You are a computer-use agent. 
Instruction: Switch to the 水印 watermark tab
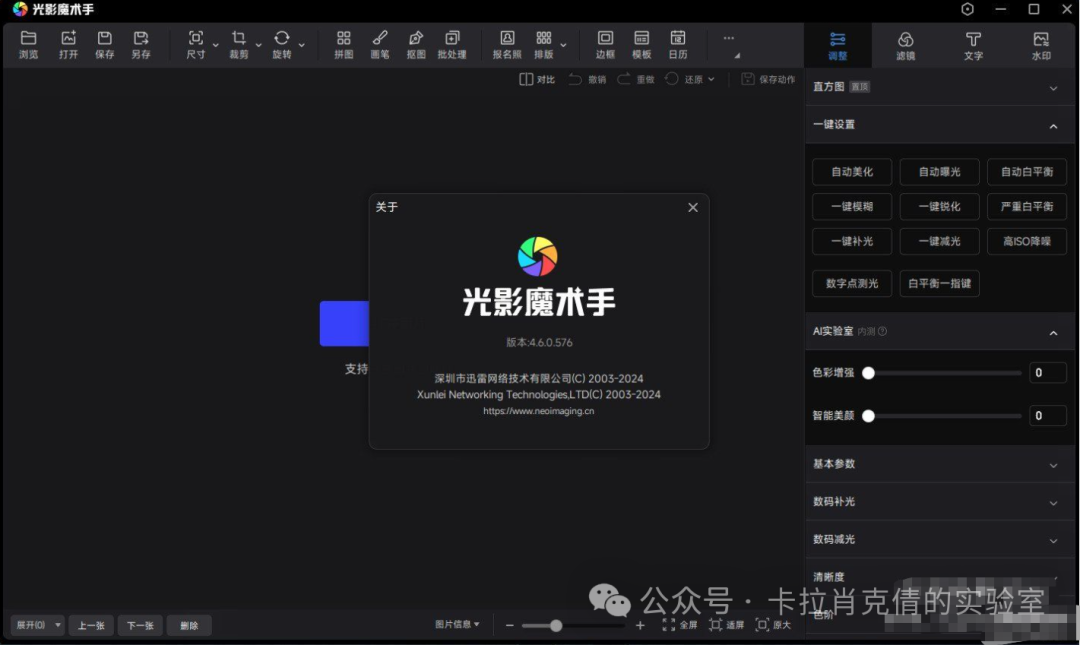click(1041, 45)
